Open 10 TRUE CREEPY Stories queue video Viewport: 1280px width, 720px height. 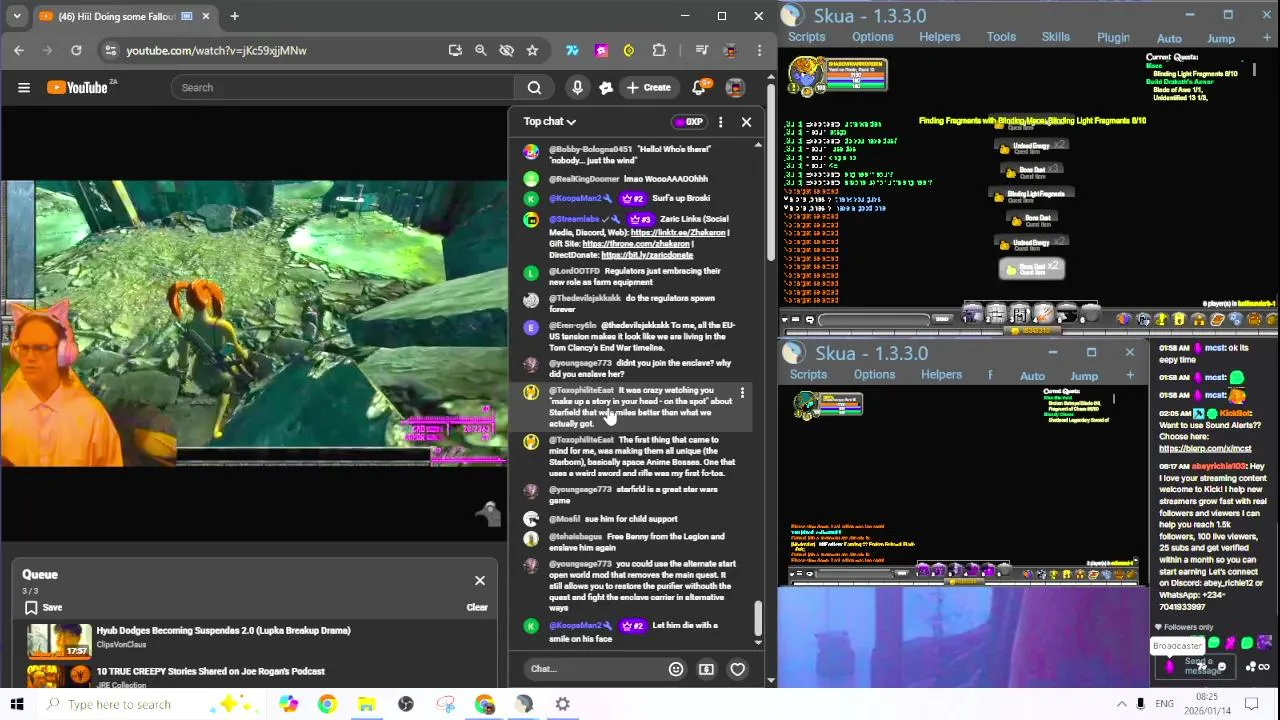click(x=210, y=671)
